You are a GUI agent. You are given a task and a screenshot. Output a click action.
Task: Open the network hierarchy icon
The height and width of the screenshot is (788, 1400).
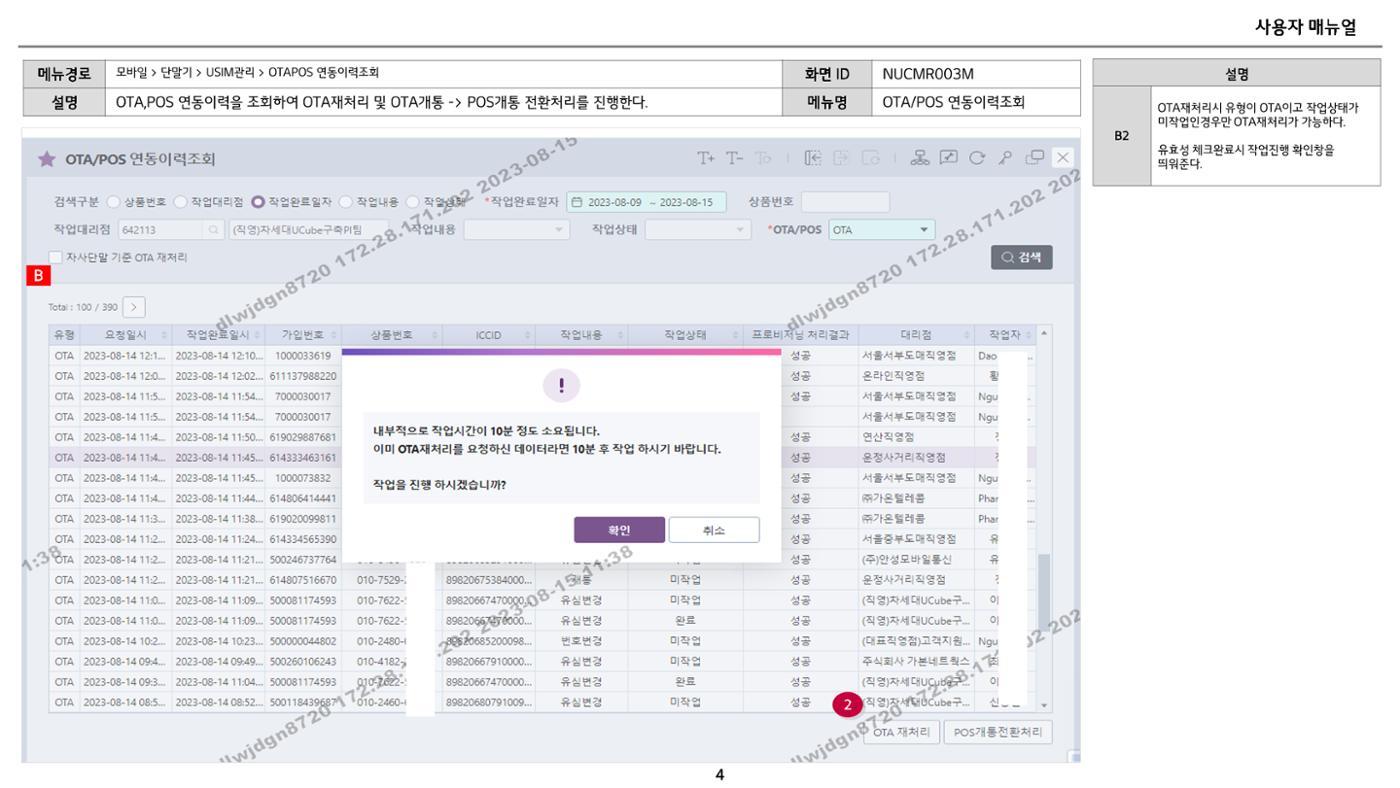(x=920, y=158)
